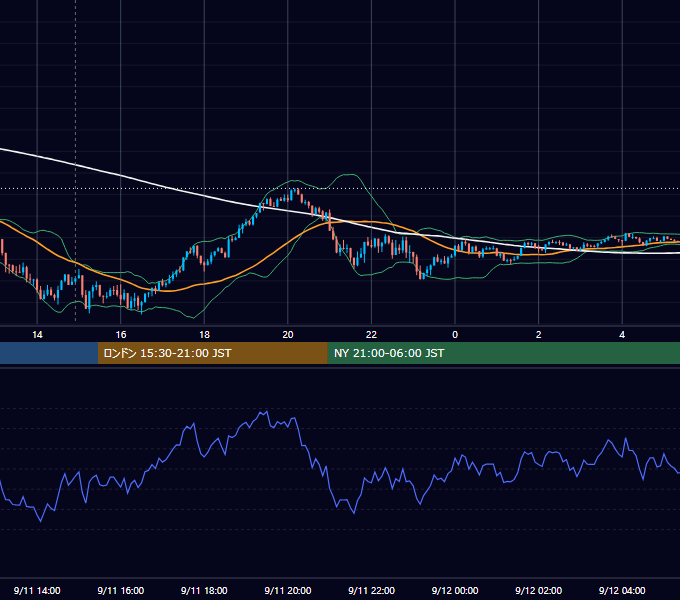Click hour label 22 on price chart axis
Image resolution: width=680 pixels, height=600 pixels.
coord(371,335)
